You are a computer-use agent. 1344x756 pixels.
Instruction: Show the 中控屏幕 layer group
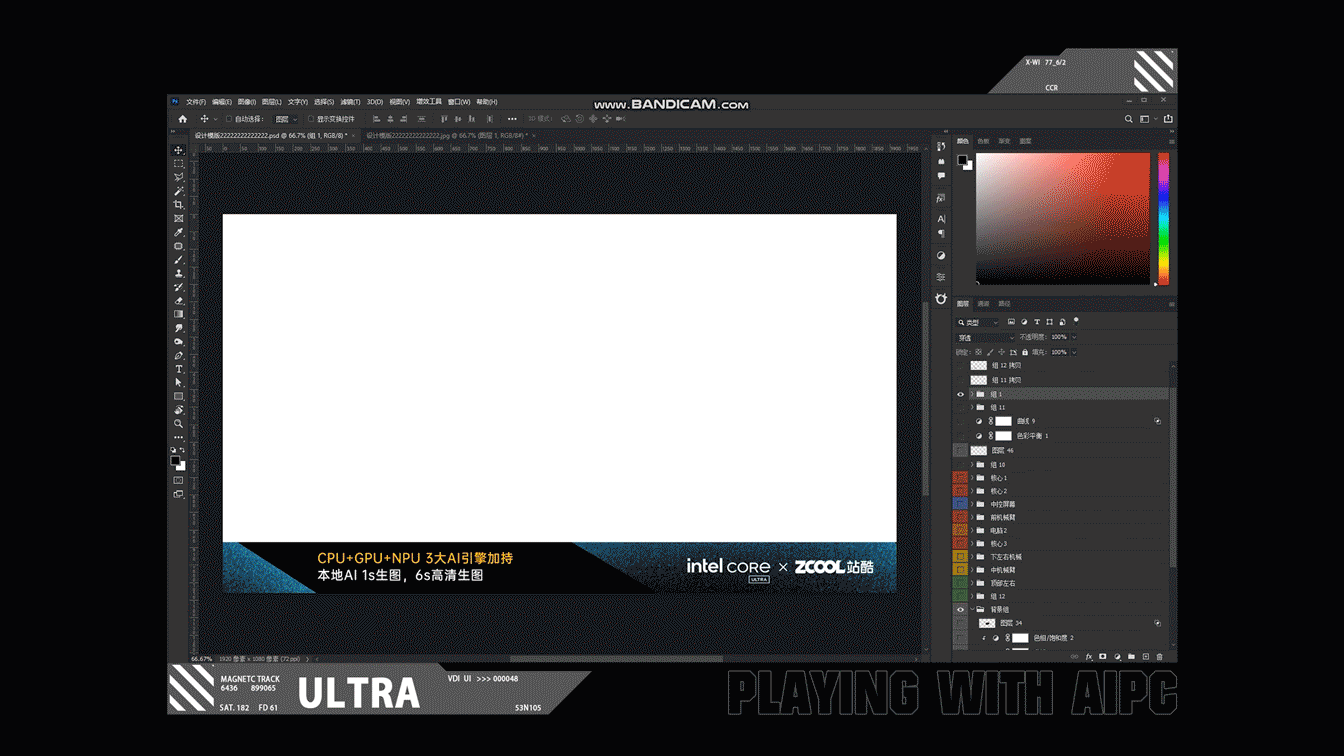[961, 504]
